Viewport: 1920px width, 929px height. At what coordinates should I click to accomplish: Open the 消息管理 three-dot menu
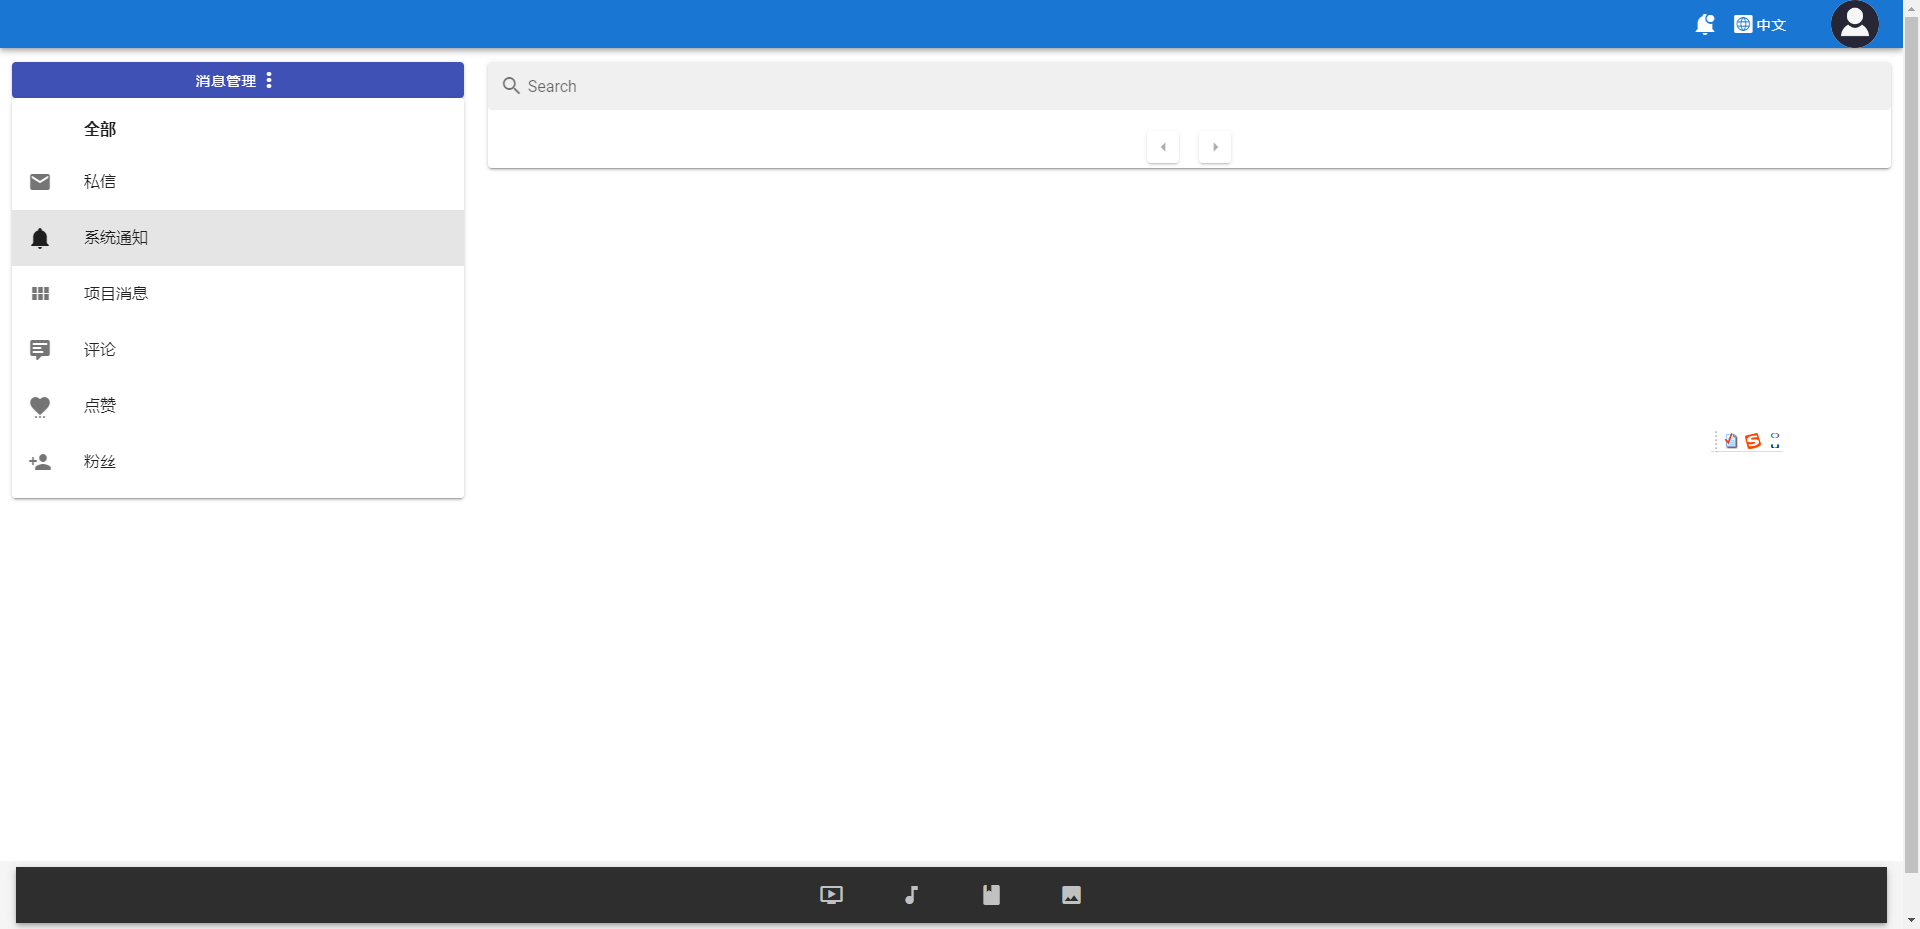269,80
